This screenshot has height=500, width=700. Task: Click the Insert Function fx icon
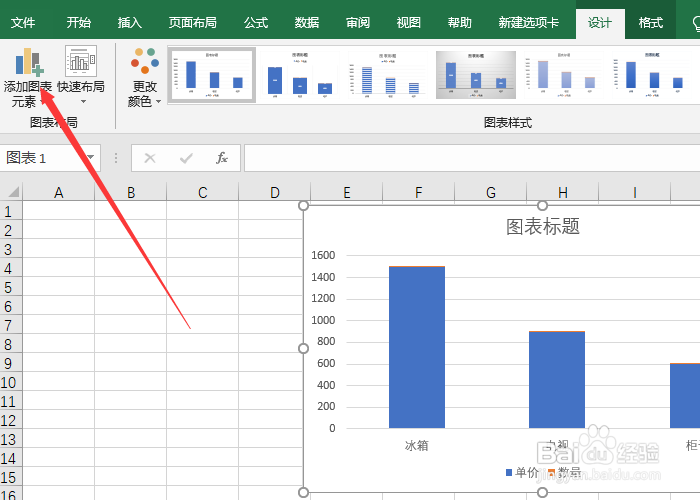(x=222, y=158)
